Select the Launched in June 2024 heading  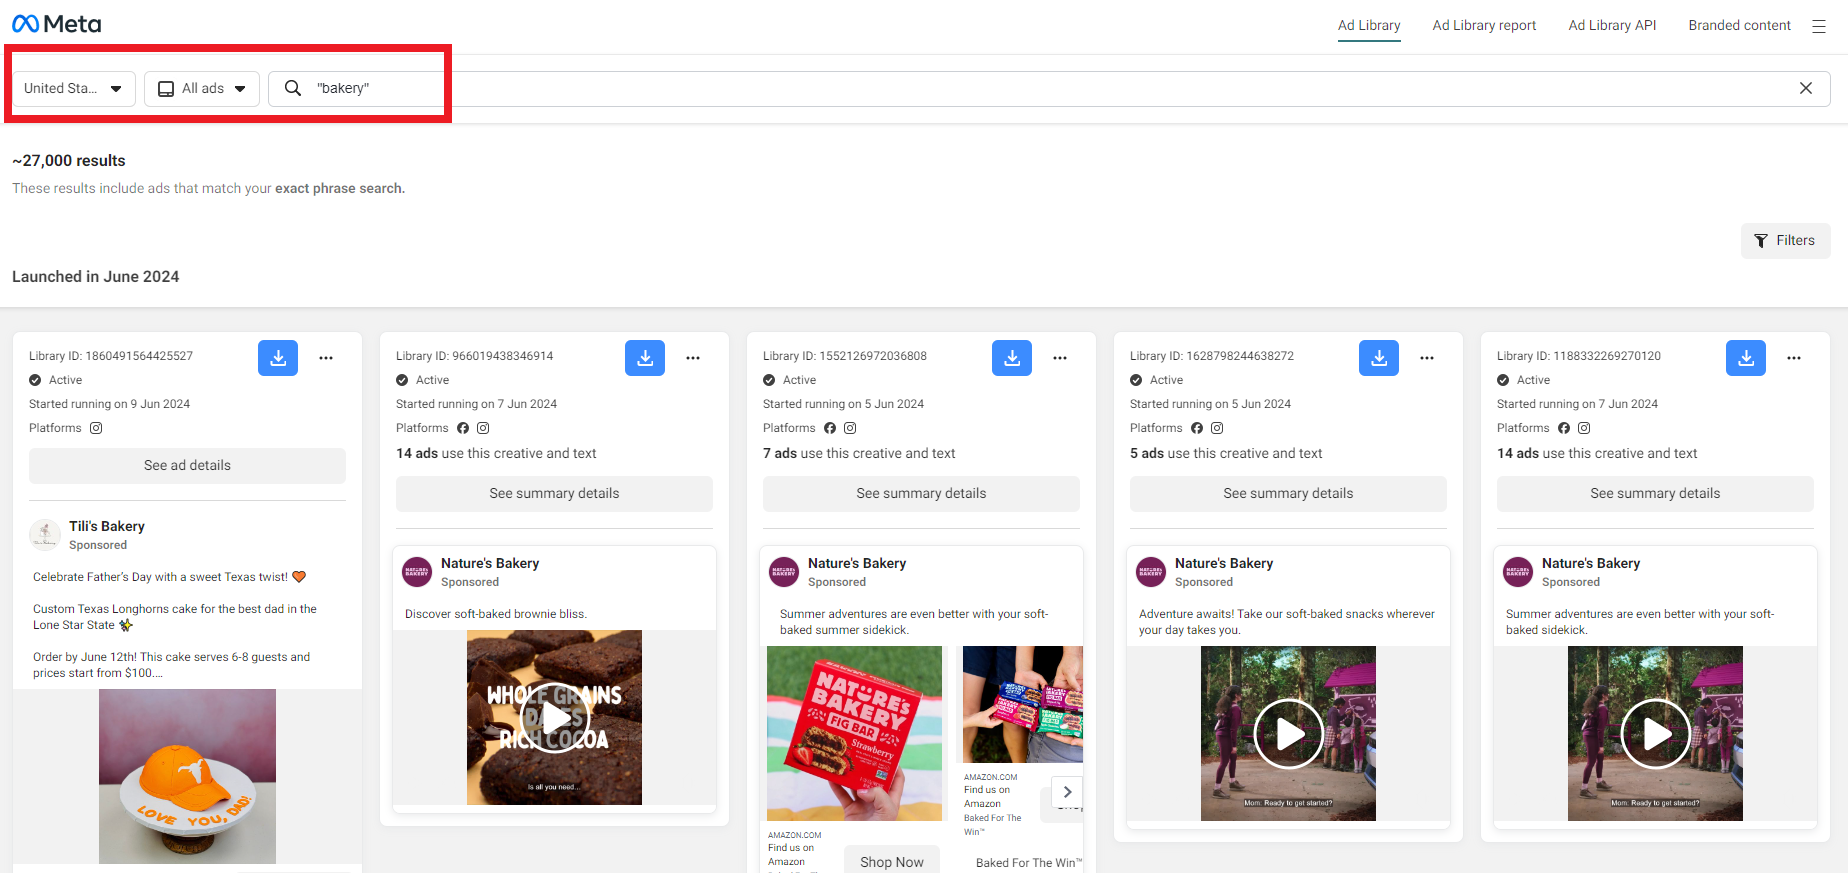pos(96,277)
